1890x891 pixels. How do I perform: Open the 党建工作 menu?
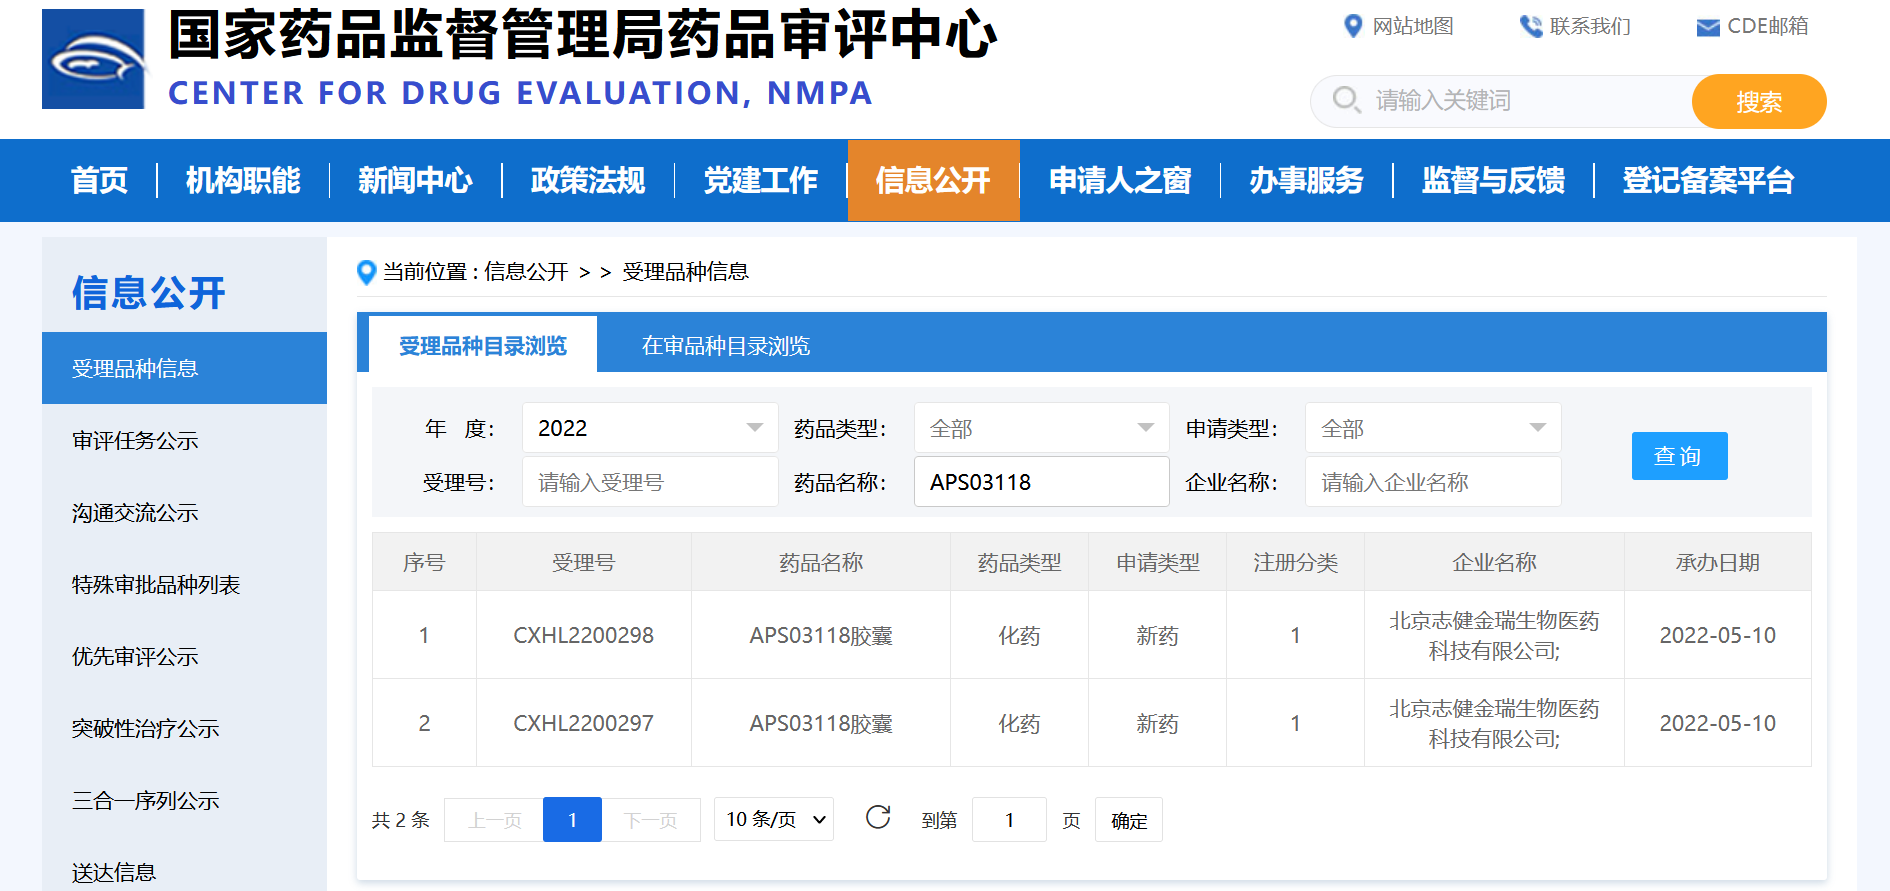[761, 180]
